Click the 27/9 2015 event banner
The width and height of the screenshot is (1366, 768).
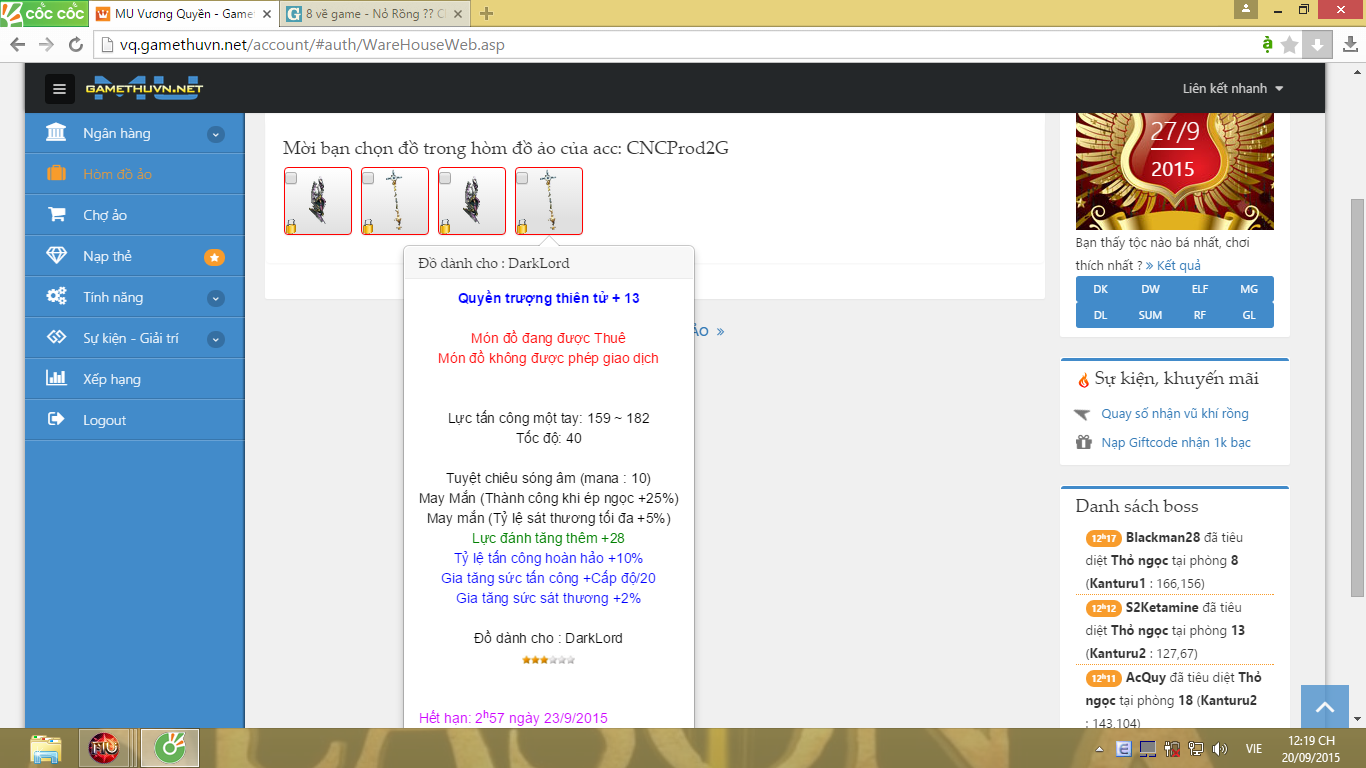pos(1174,170)
